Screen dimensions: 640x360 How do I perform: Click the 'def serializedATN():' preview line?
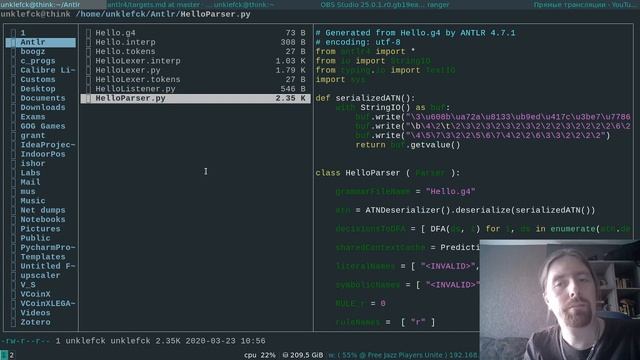365,98
